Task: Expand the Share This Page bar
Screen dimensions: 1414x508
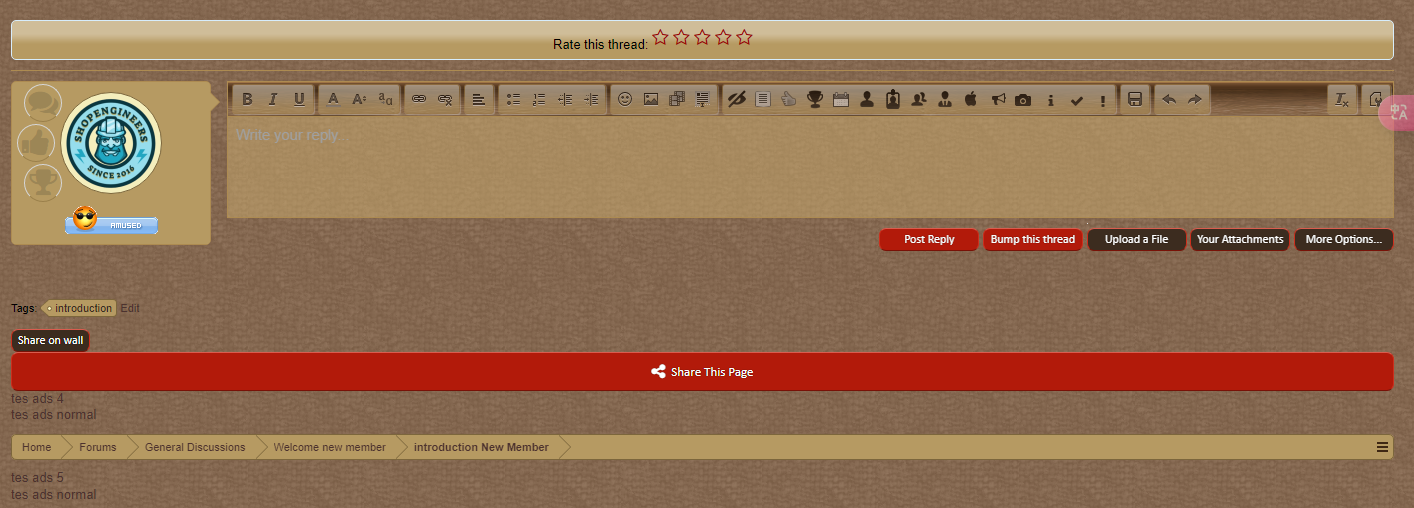Action: 702,372
